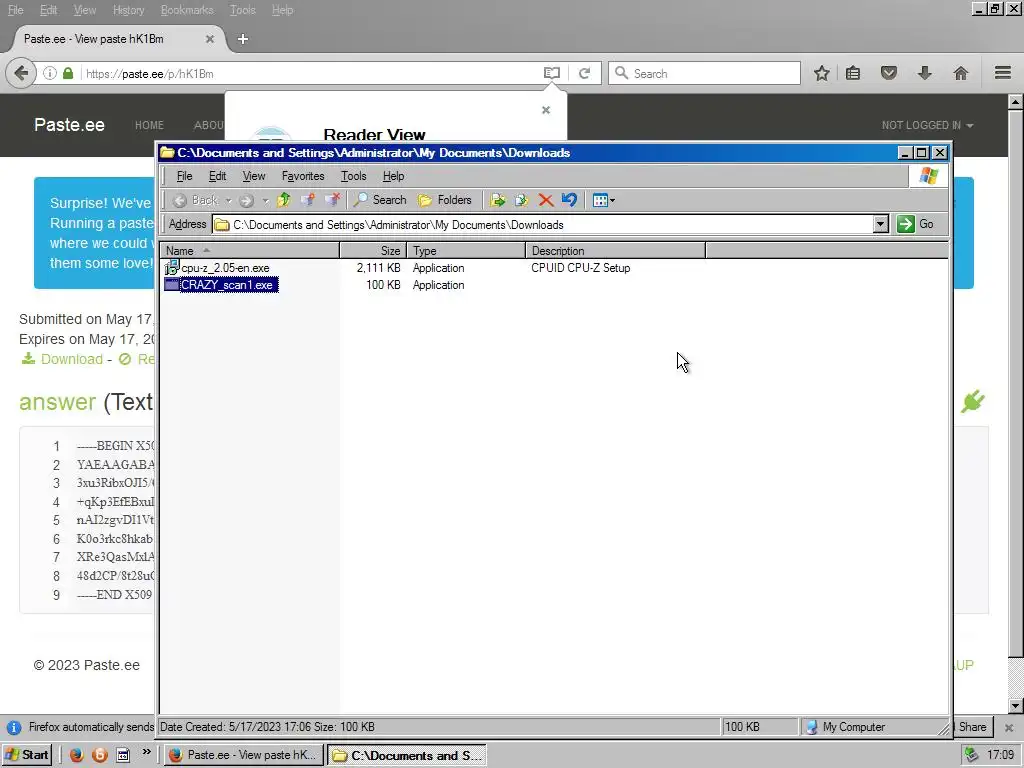
Task: Dismiss the Reader View popup
Action: coord(546,110)
